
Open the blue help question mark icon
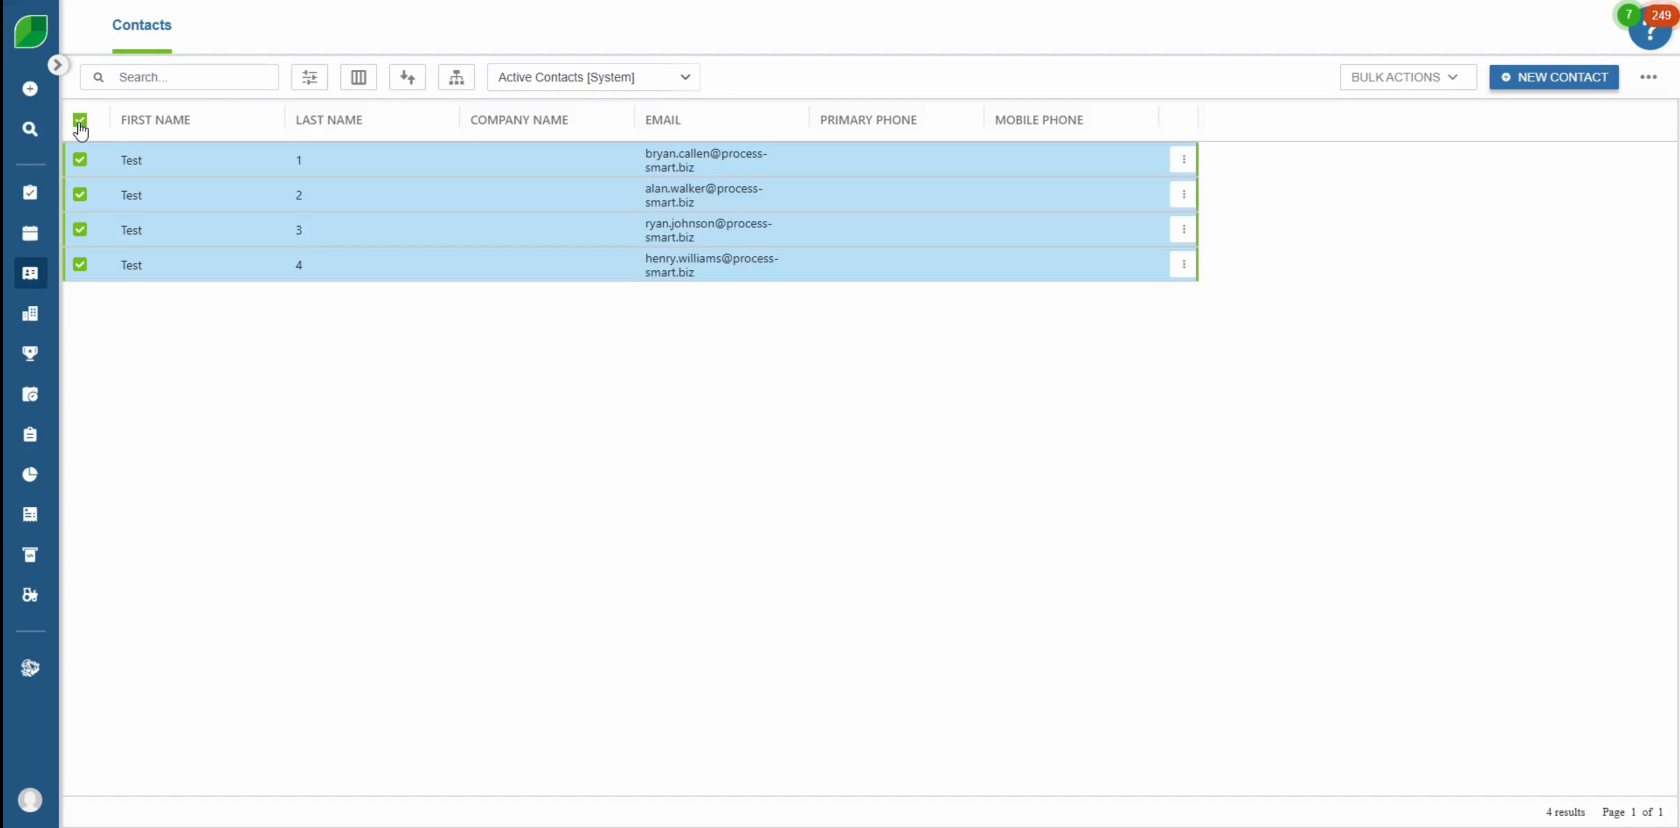tap(1650, 34)
